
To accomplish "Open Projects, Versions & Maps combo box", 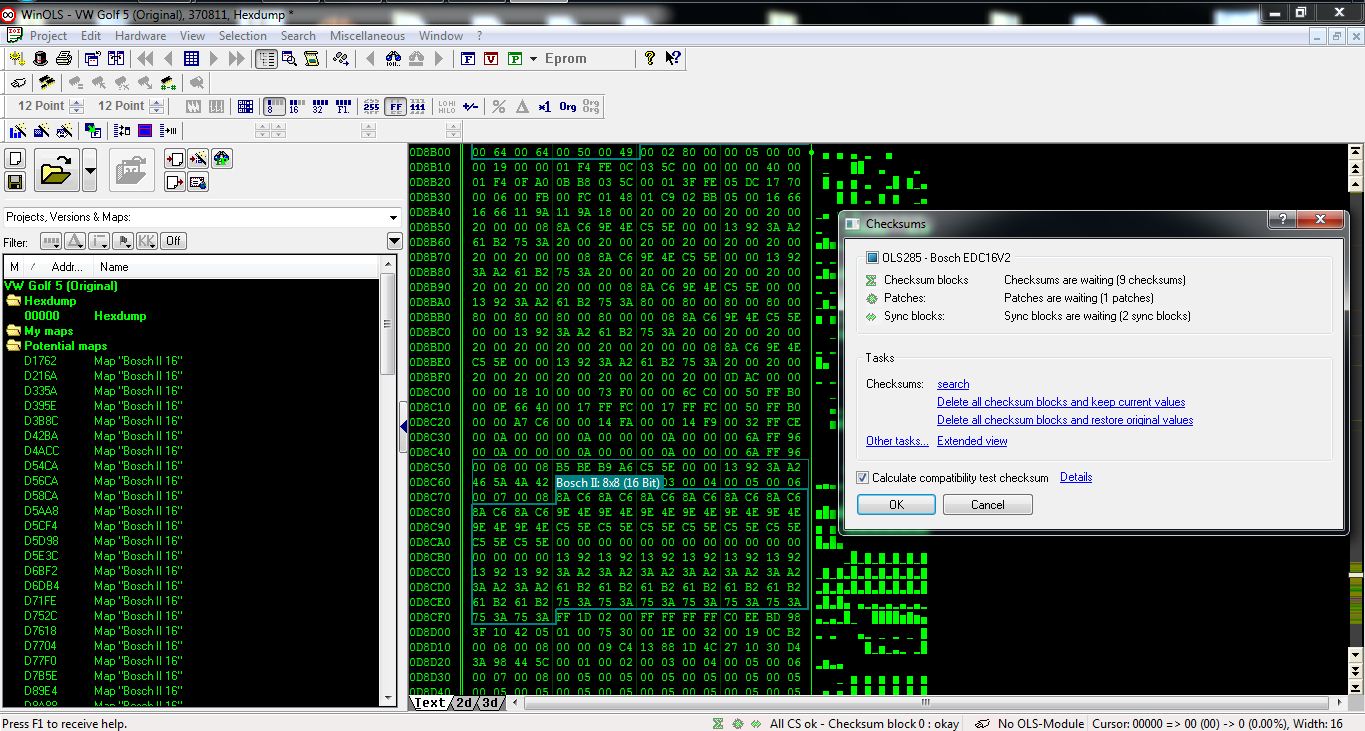I will point(201,217).
